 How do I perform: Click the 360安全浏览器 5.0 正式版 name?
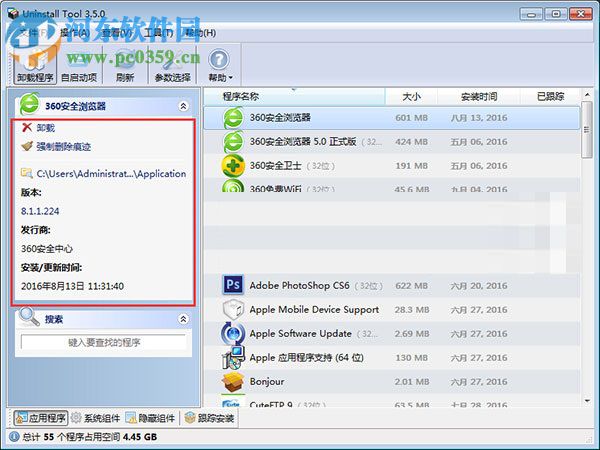pyautogui.click(x=303, y=142)
